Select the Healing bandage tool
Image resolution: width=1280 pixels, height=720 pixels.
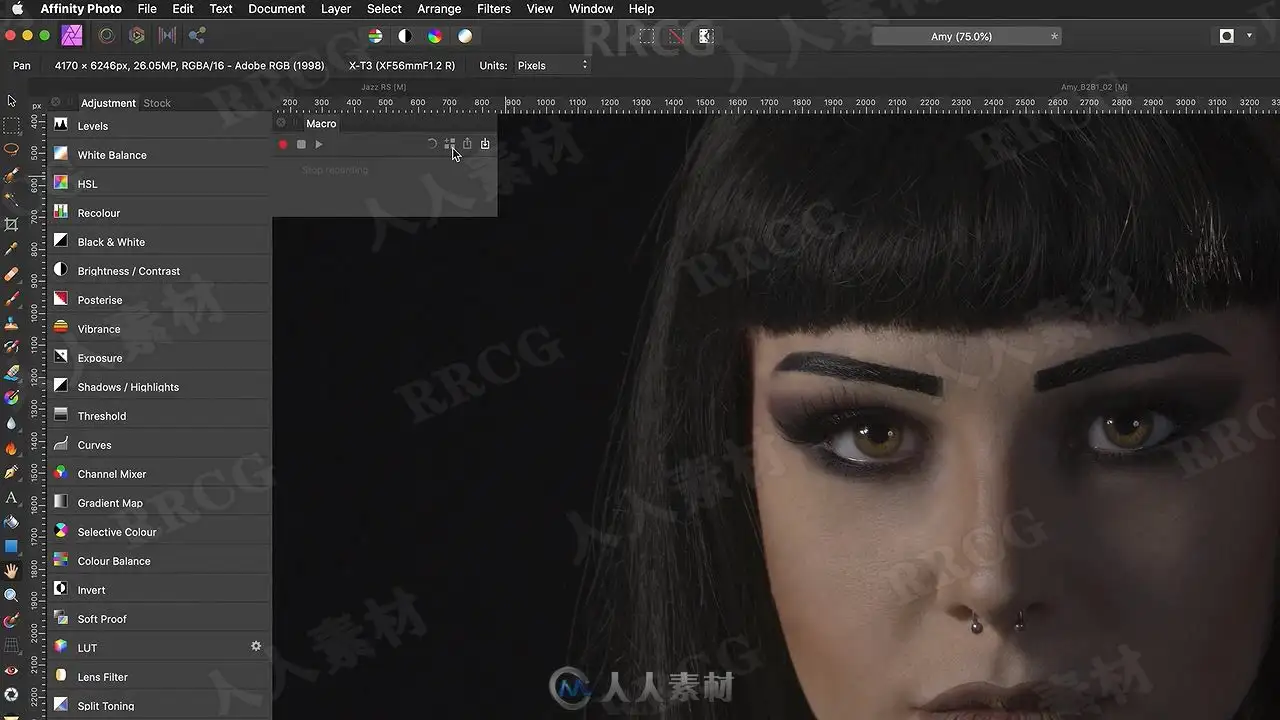coord(11,274)
